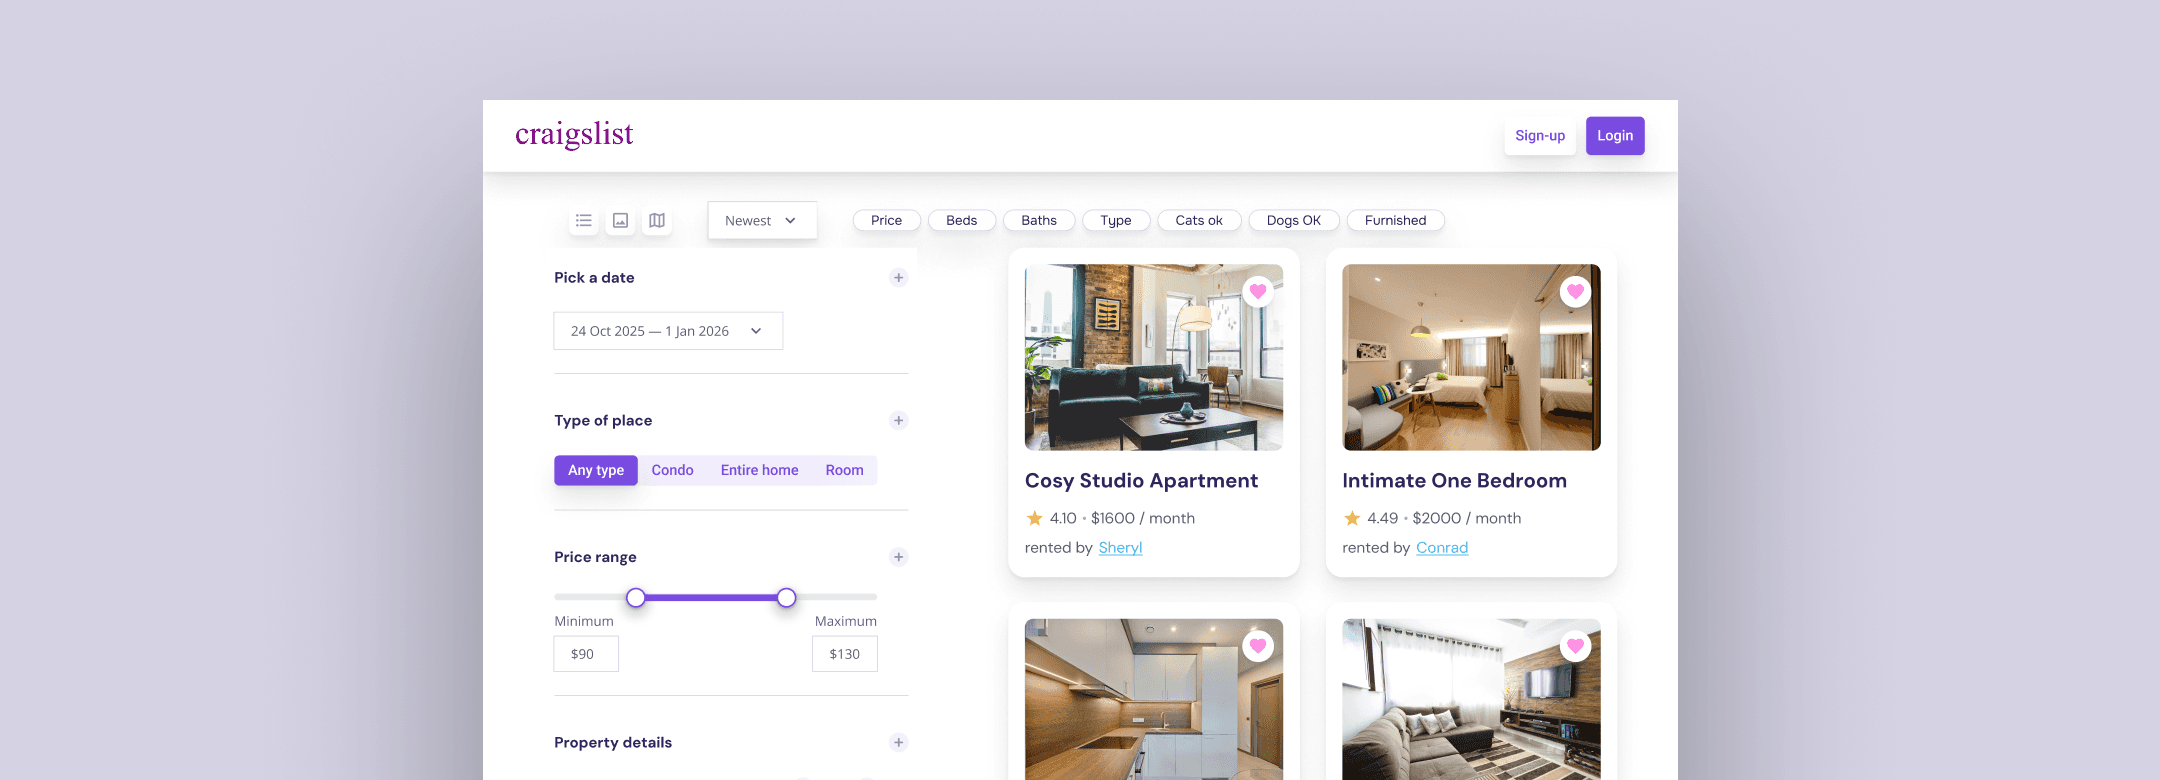This screenshot has height=780, width=2160.
Task: Toggle the Price filter chip
Action: [x=886, y=220]
